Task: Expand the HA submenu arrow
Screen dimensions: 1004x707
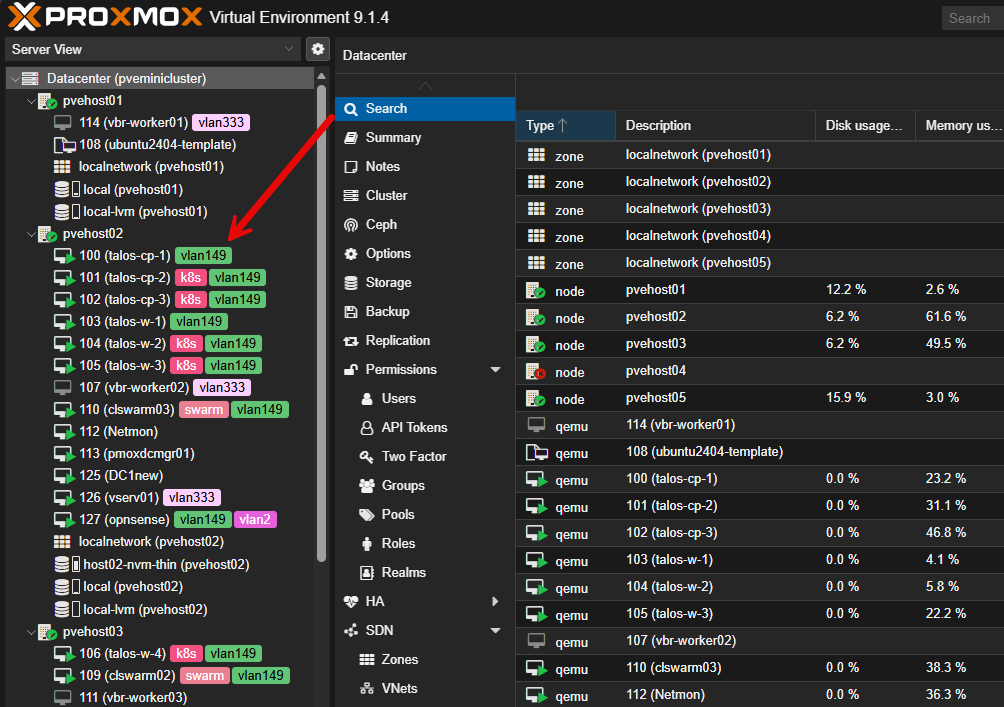Action: (x=495, y=601)
